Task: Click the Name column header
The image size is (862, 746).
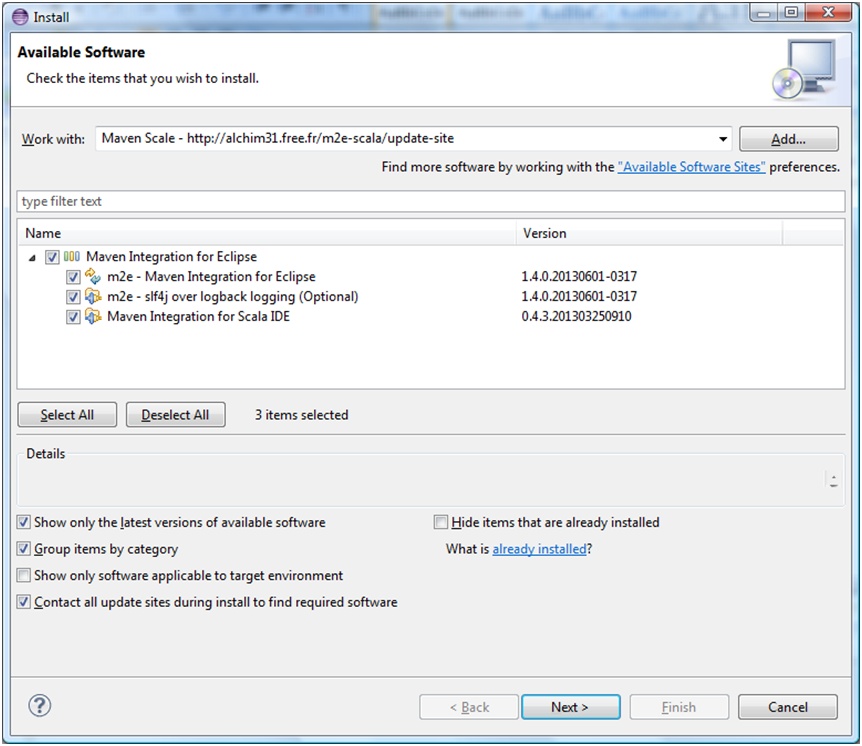Action: [267, 233]
